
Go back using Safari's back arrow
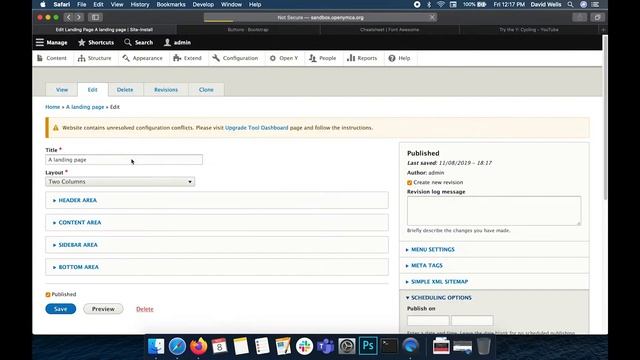point(68,17)
